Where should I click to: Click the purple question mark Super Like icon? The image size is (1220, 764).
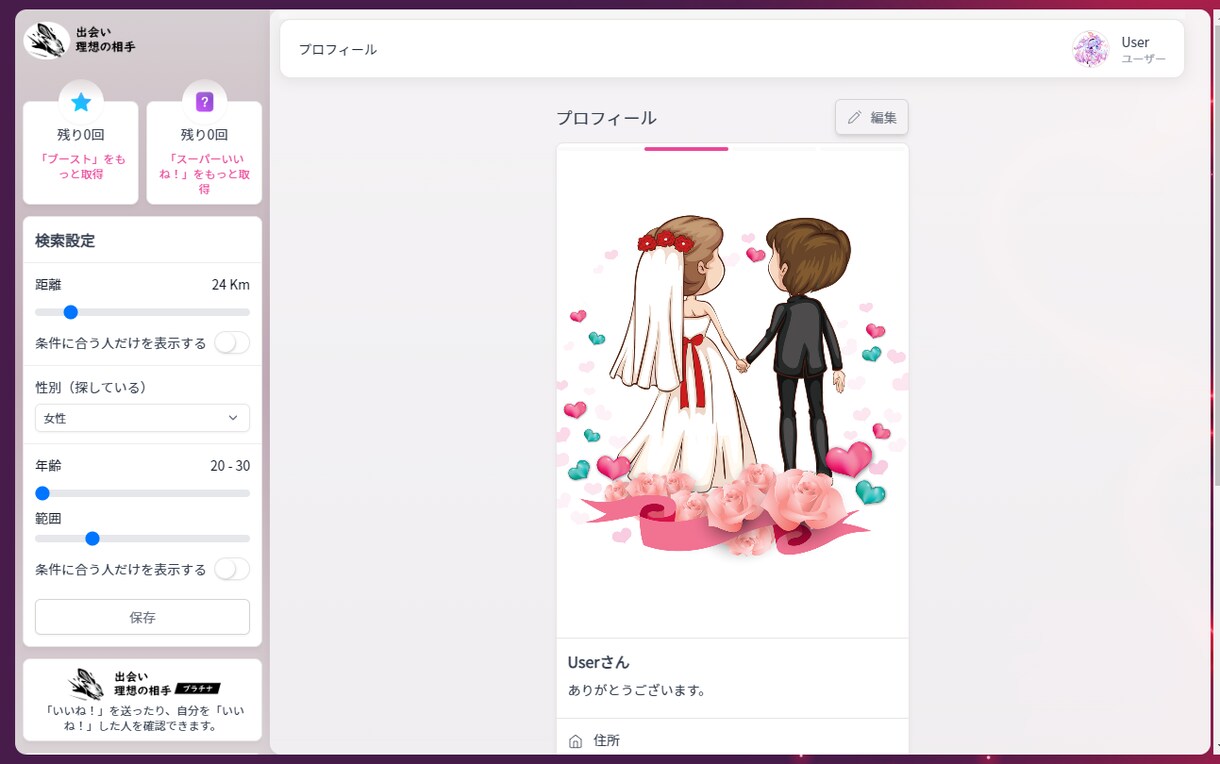tap(204, 102)
